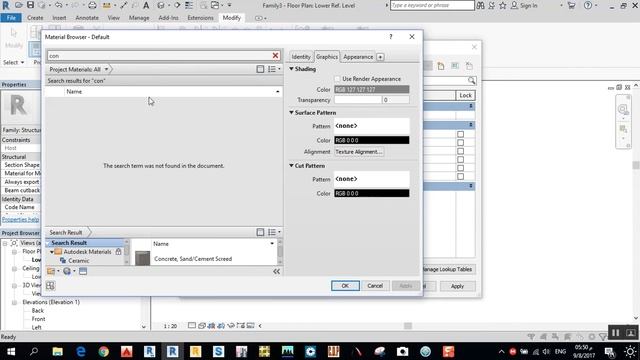This screenshot has width=640, height=360.
Task: Click the favorites star icon in title bar
Action: tap(503, 5)
